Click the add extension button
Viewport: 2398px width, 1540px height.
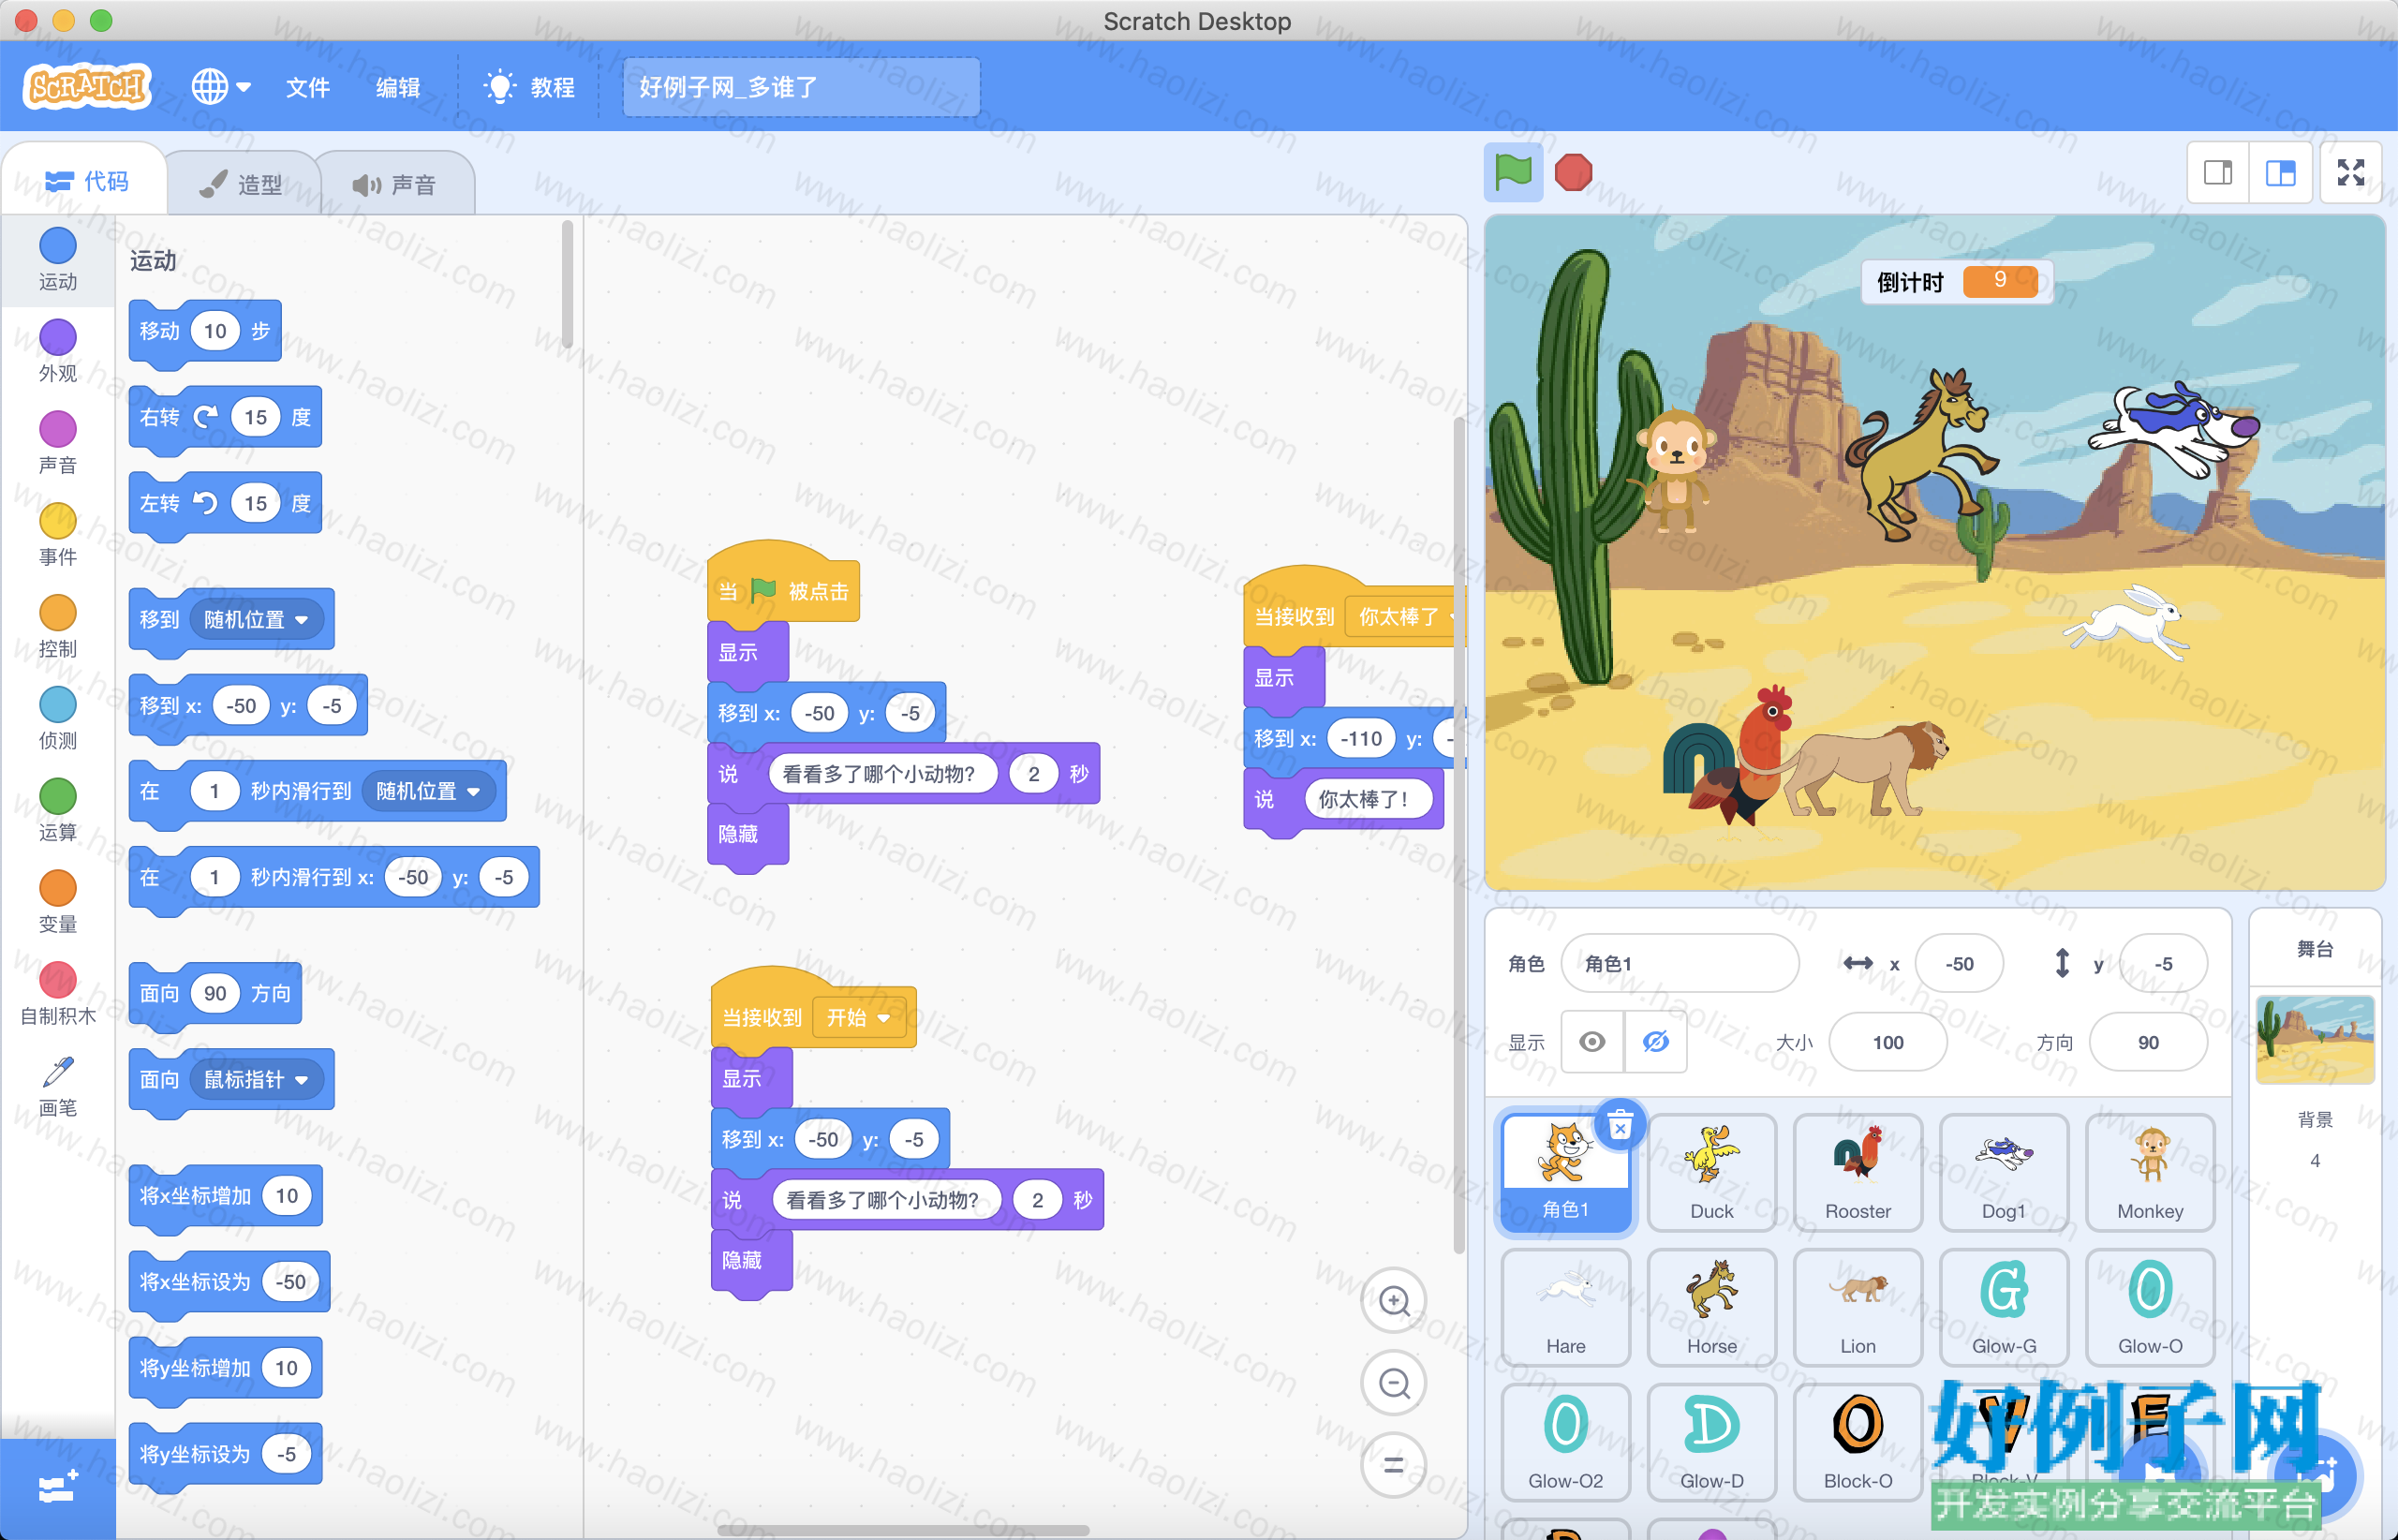point(57,1488)
